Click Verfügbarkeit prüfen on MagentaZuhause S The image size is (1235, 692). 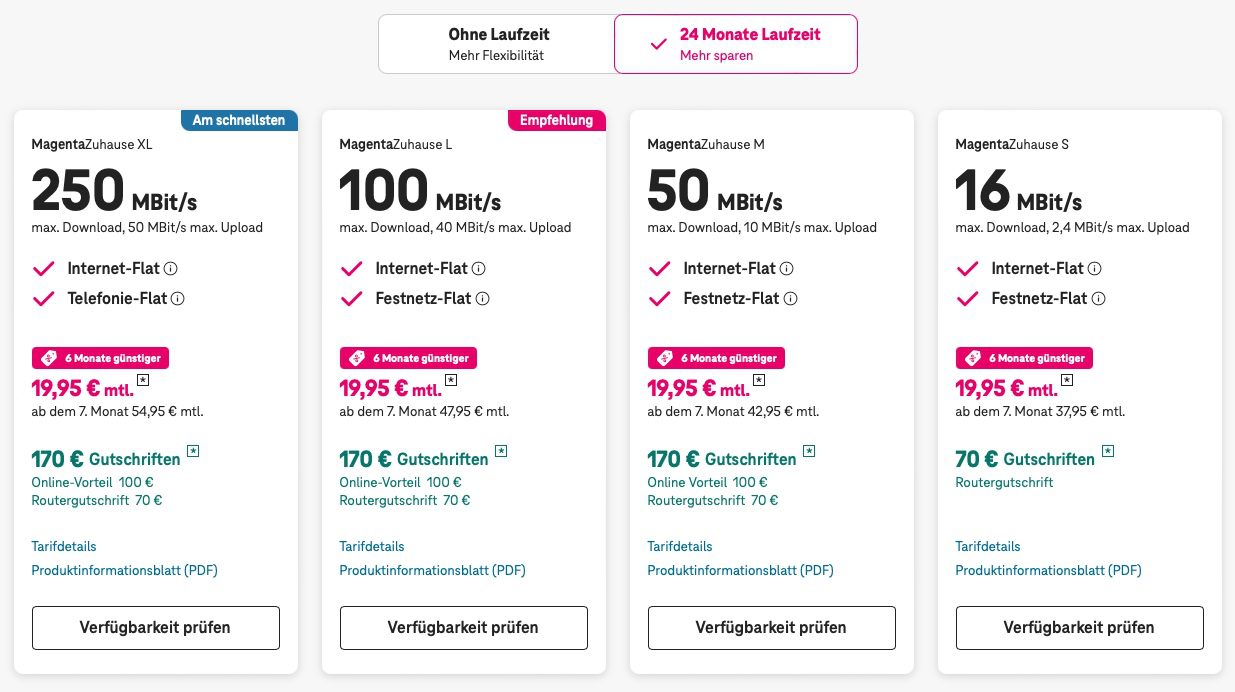1079,628
